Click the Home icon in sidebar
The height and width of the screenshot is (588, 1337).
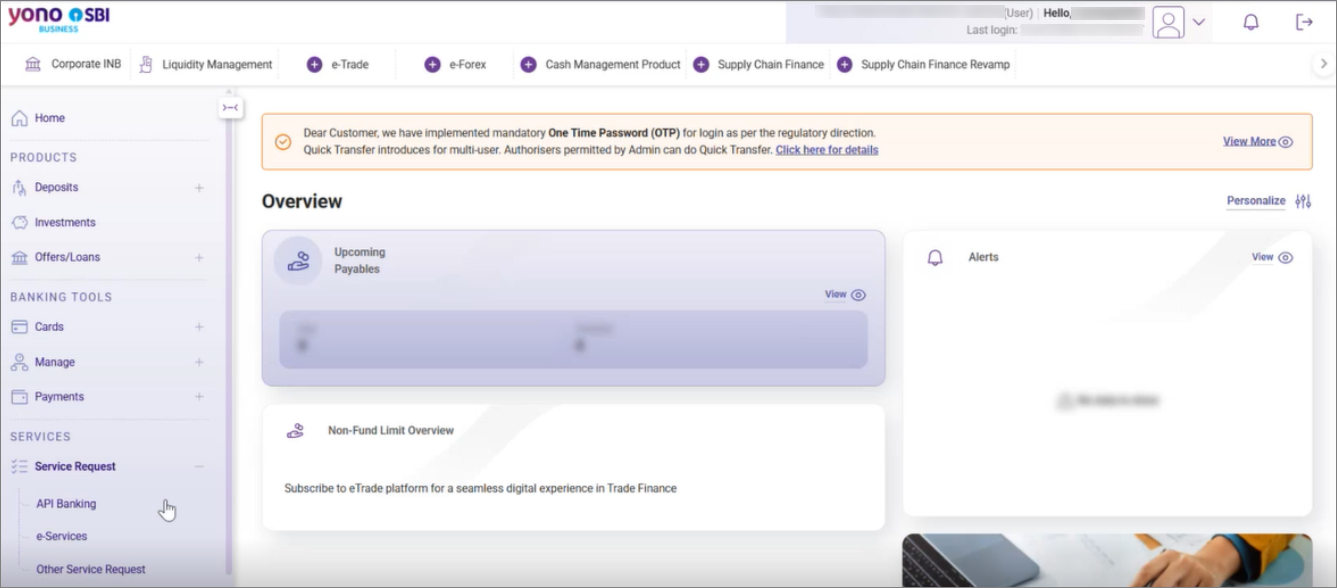19,118
